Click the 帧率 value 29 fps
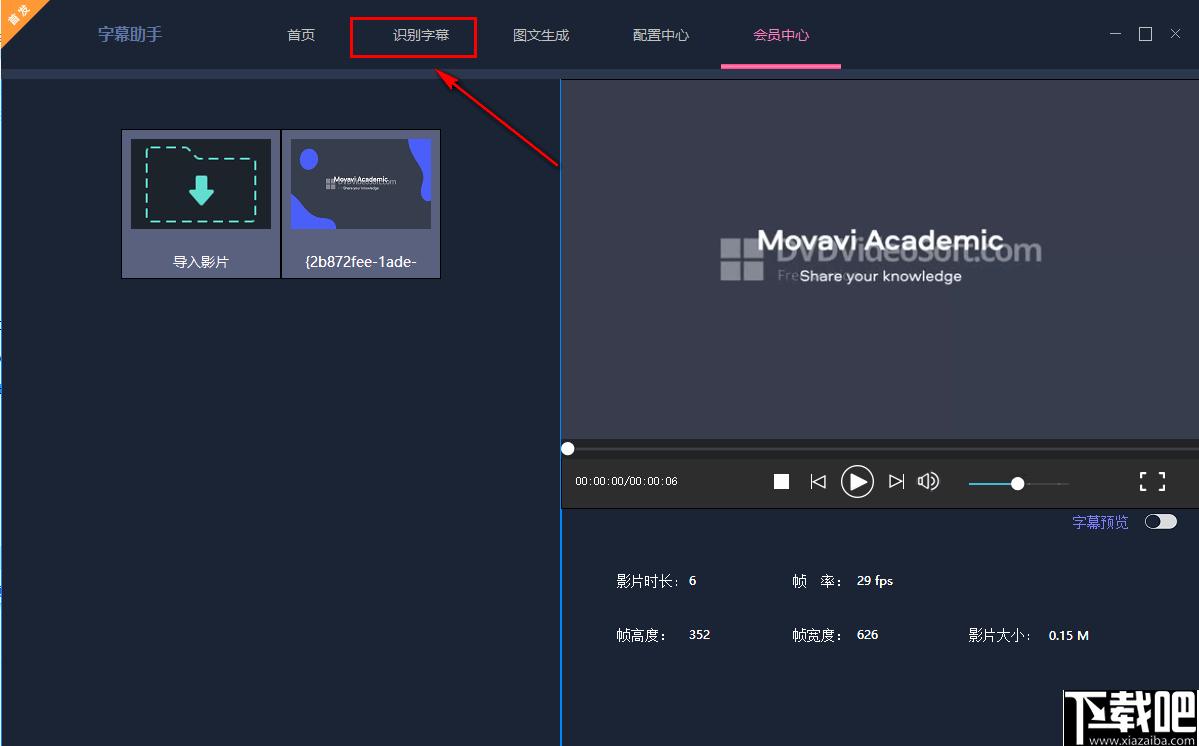The height and width of the screenshot is (746, 1199). (x=875, y=581)
